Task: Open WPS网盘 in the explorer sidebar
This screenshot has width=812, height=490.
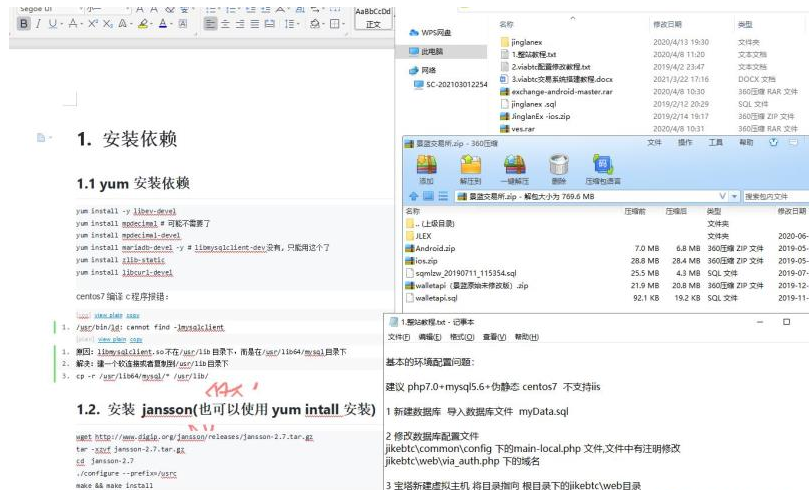Action: (x=436, y=32)
